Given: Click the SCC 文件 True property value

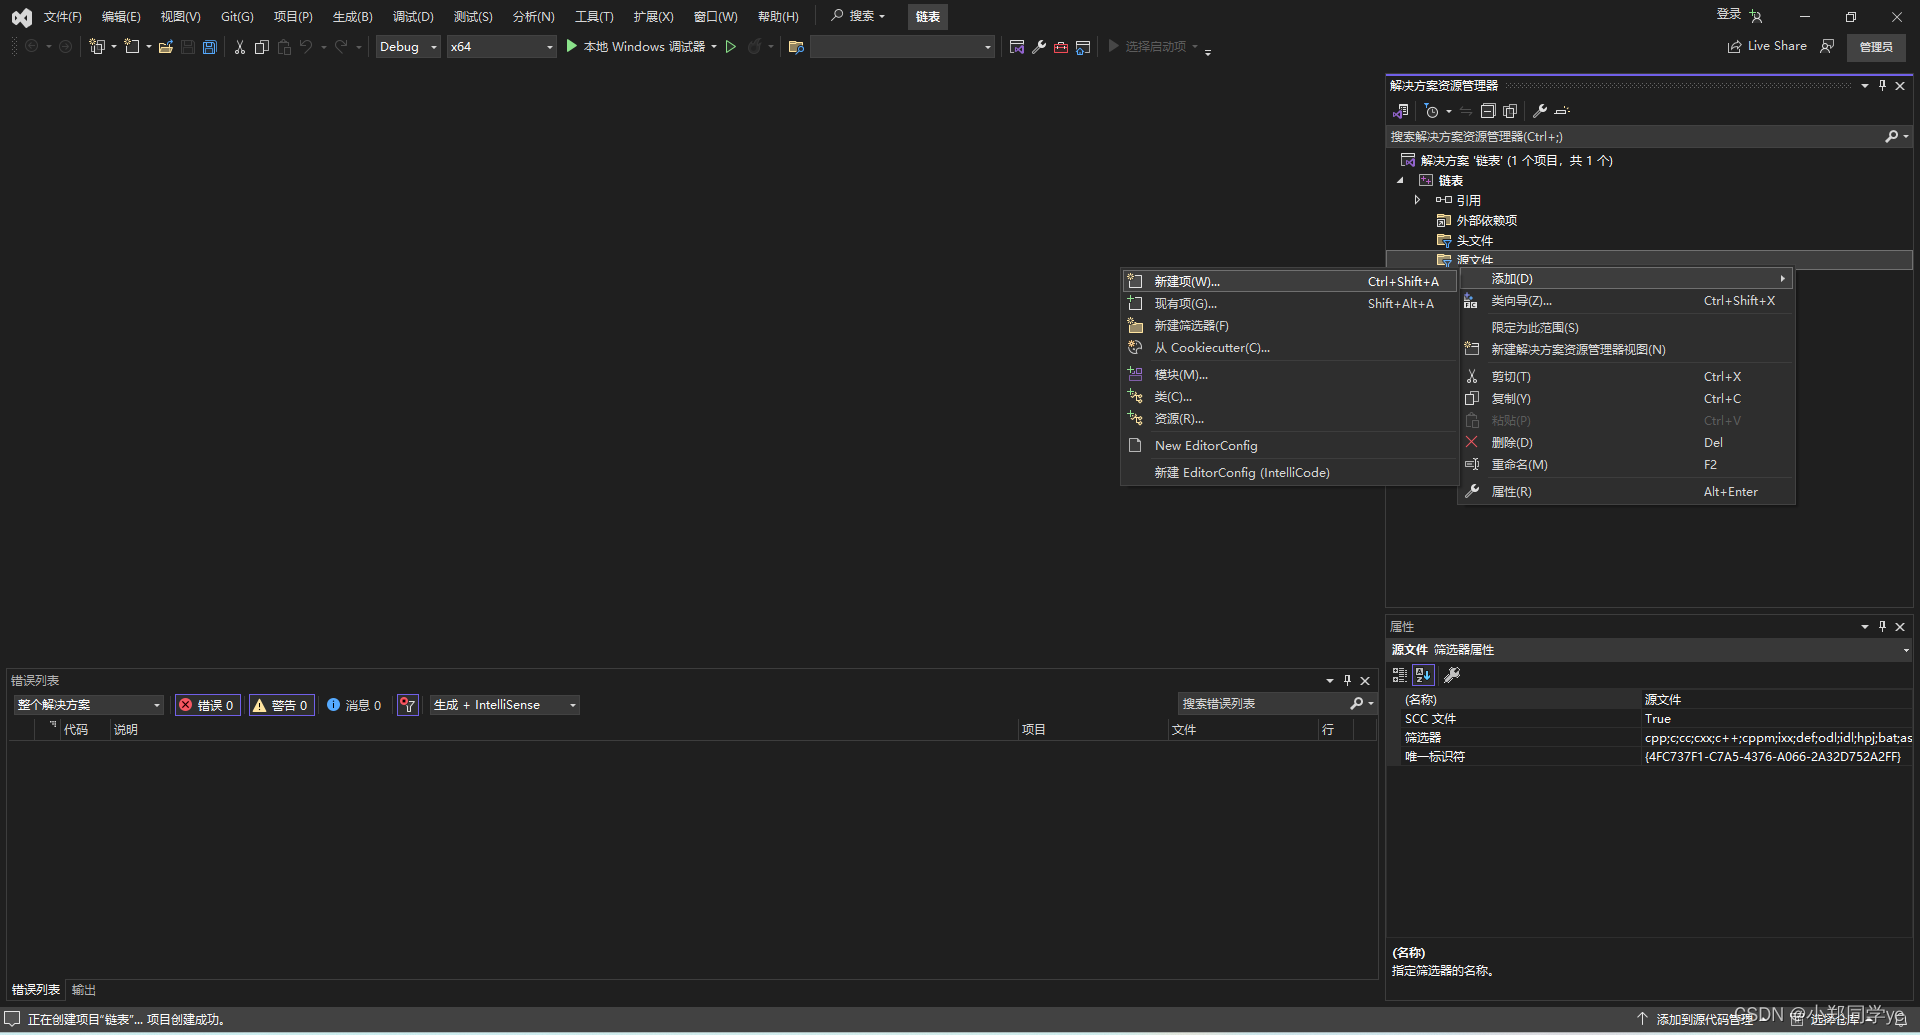Looking at the screenshot, I should pos(1657,718).
